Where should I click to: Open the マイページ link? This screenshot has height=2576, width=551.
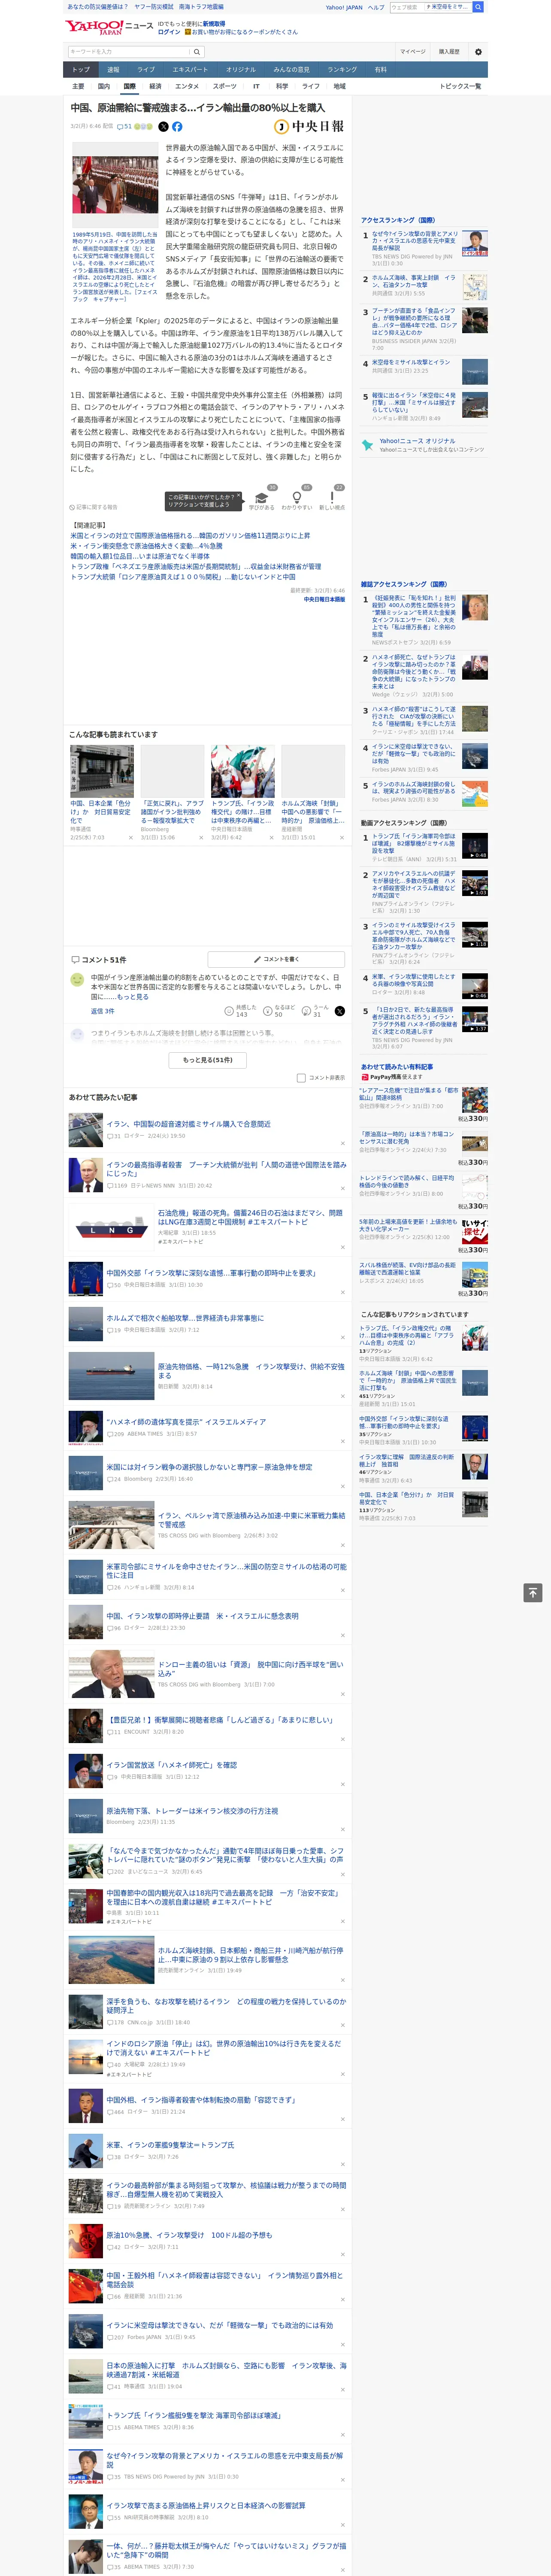413,52
